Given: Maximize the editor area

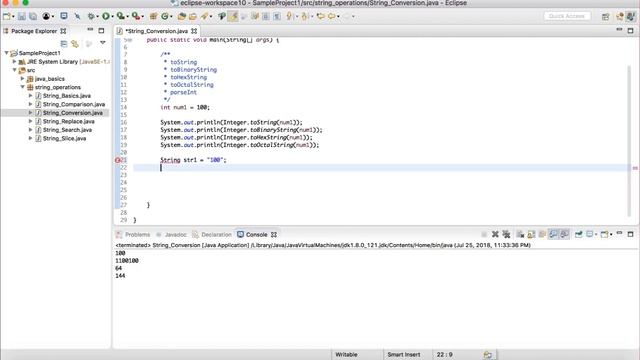Looking at the screenshot, I should pos(631,31).
